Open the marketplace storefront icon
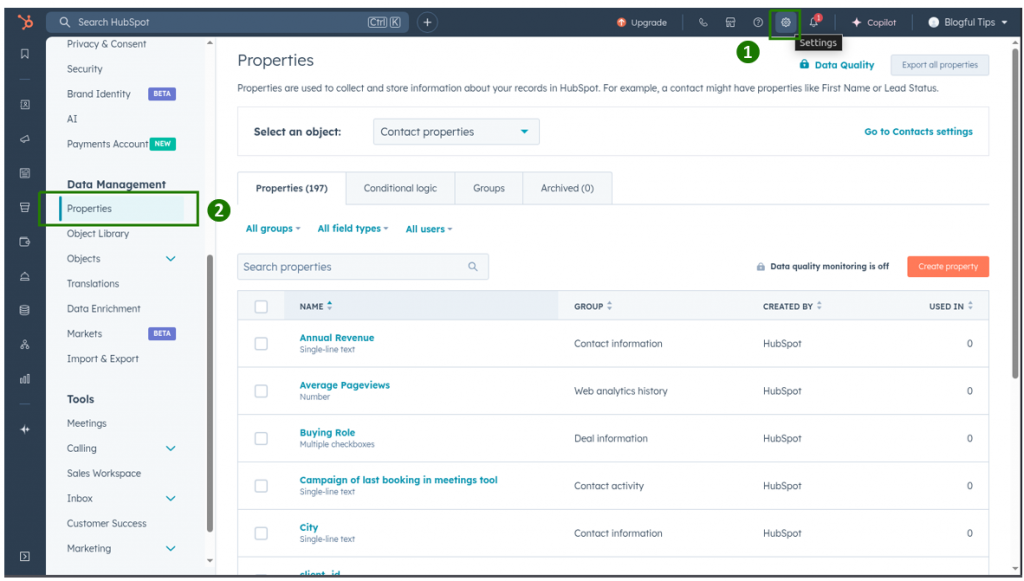 [x=730, y=22]
